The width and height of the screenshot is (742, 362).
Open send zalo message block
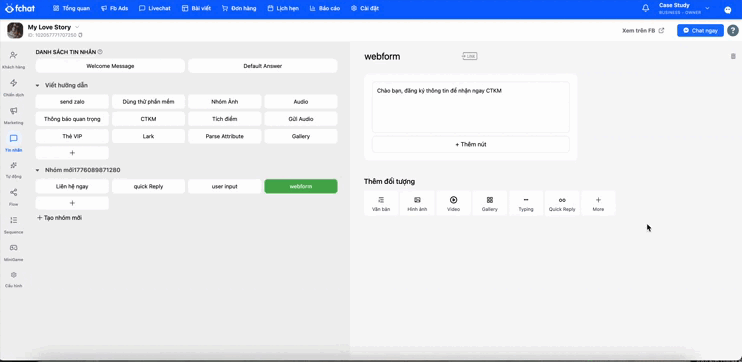(72, 102)
